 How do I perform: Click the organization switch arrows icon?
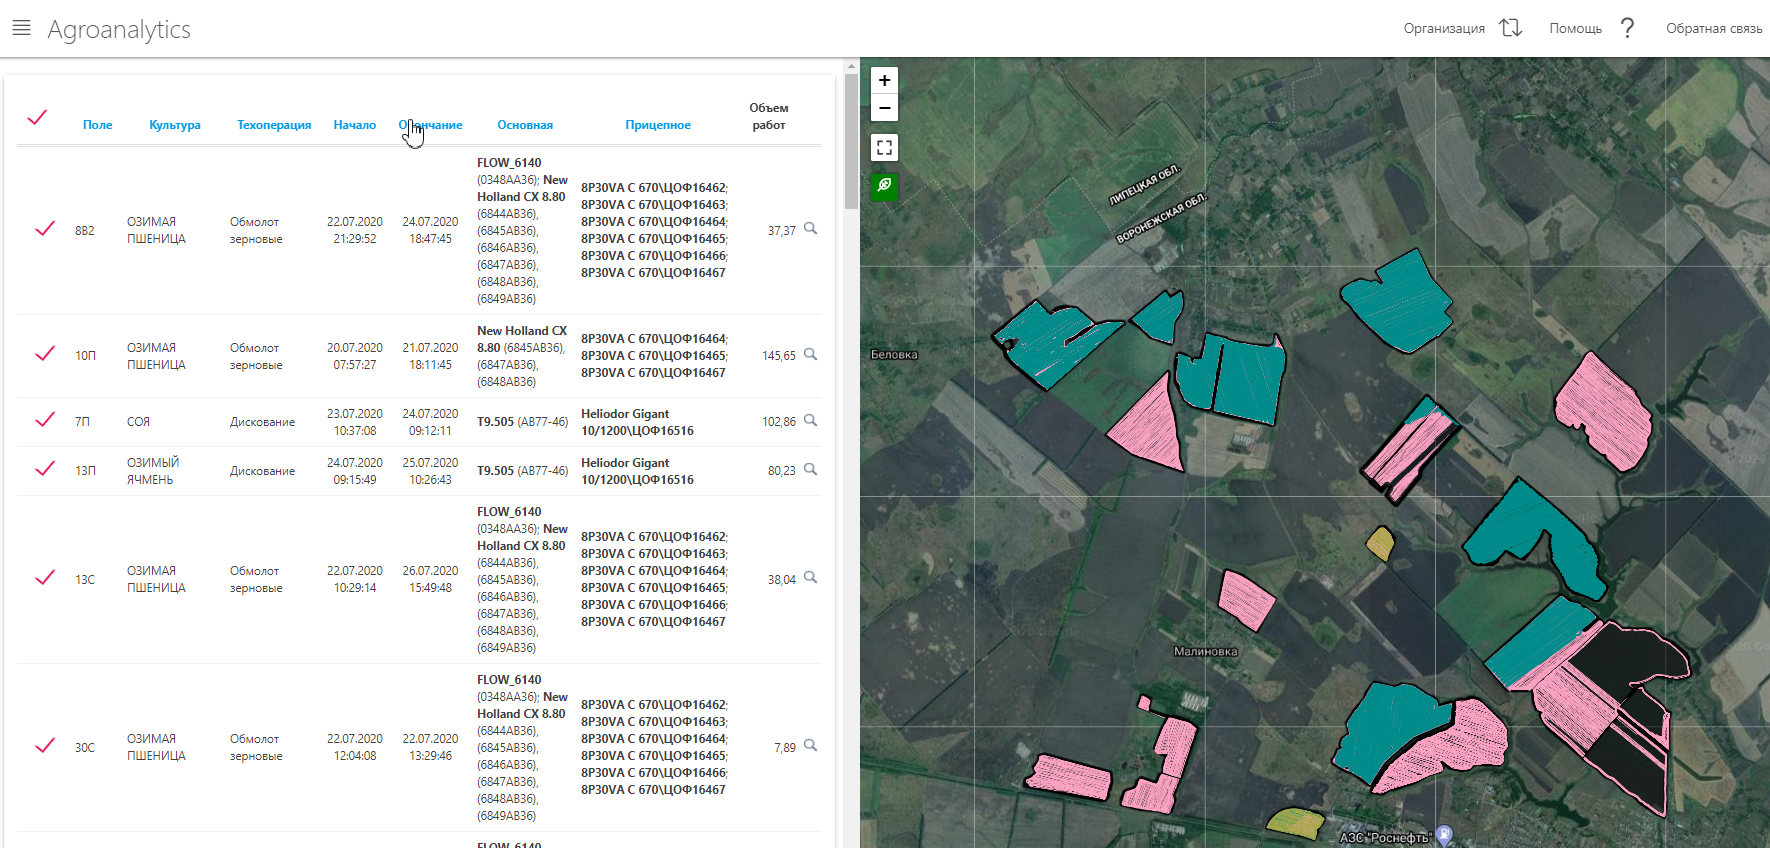1510,28
